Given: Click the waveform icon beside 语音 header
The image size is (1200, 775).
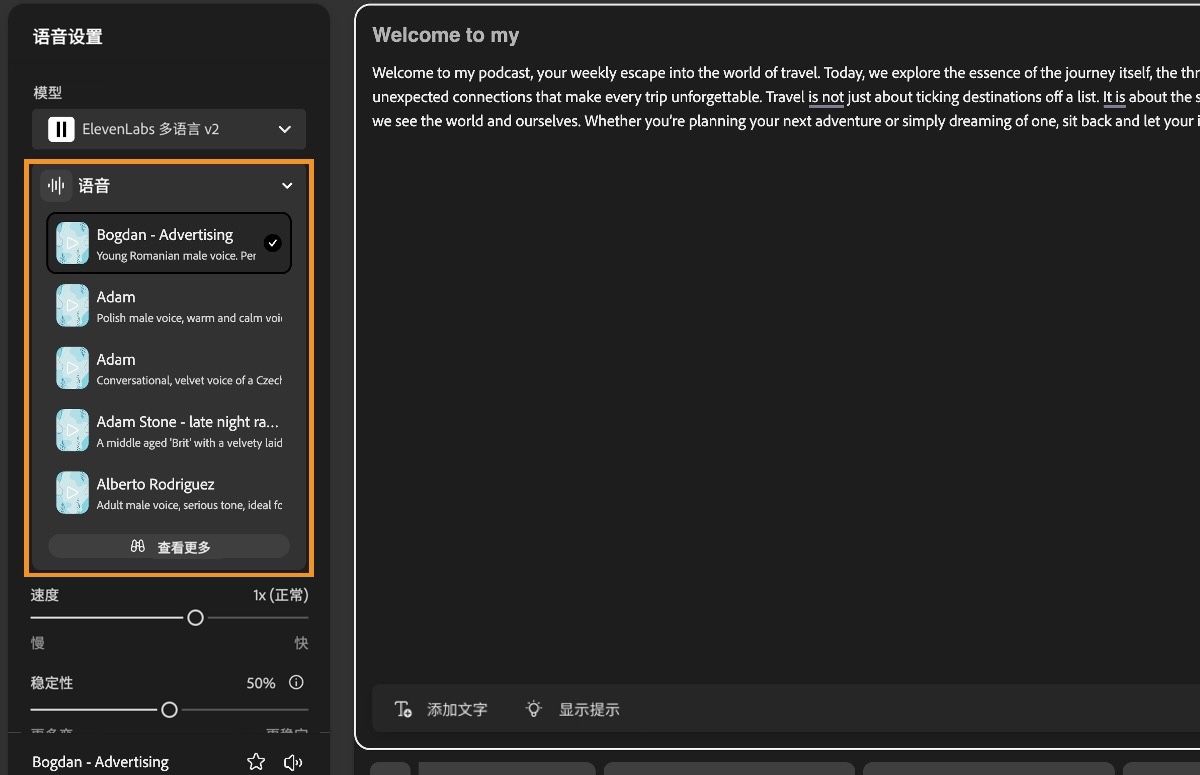Looking at the screenshot, I should point(56,185).
